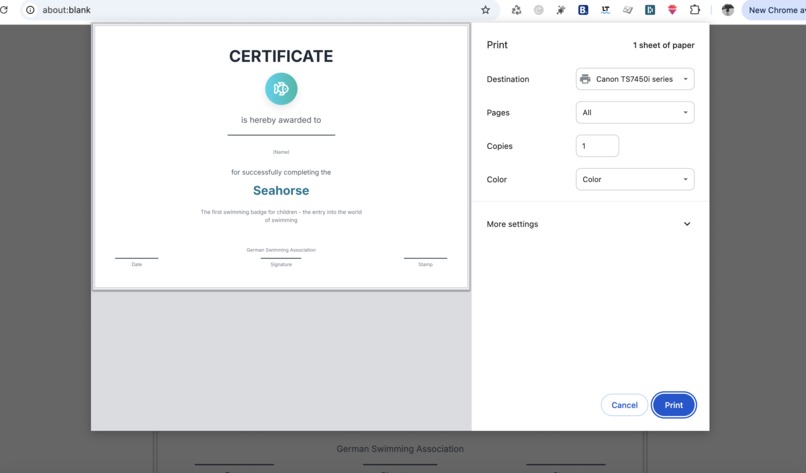Screen dimensions: 806x473
Task: Click the certificate preview page thumbnail
Action: tap(281, 157)
